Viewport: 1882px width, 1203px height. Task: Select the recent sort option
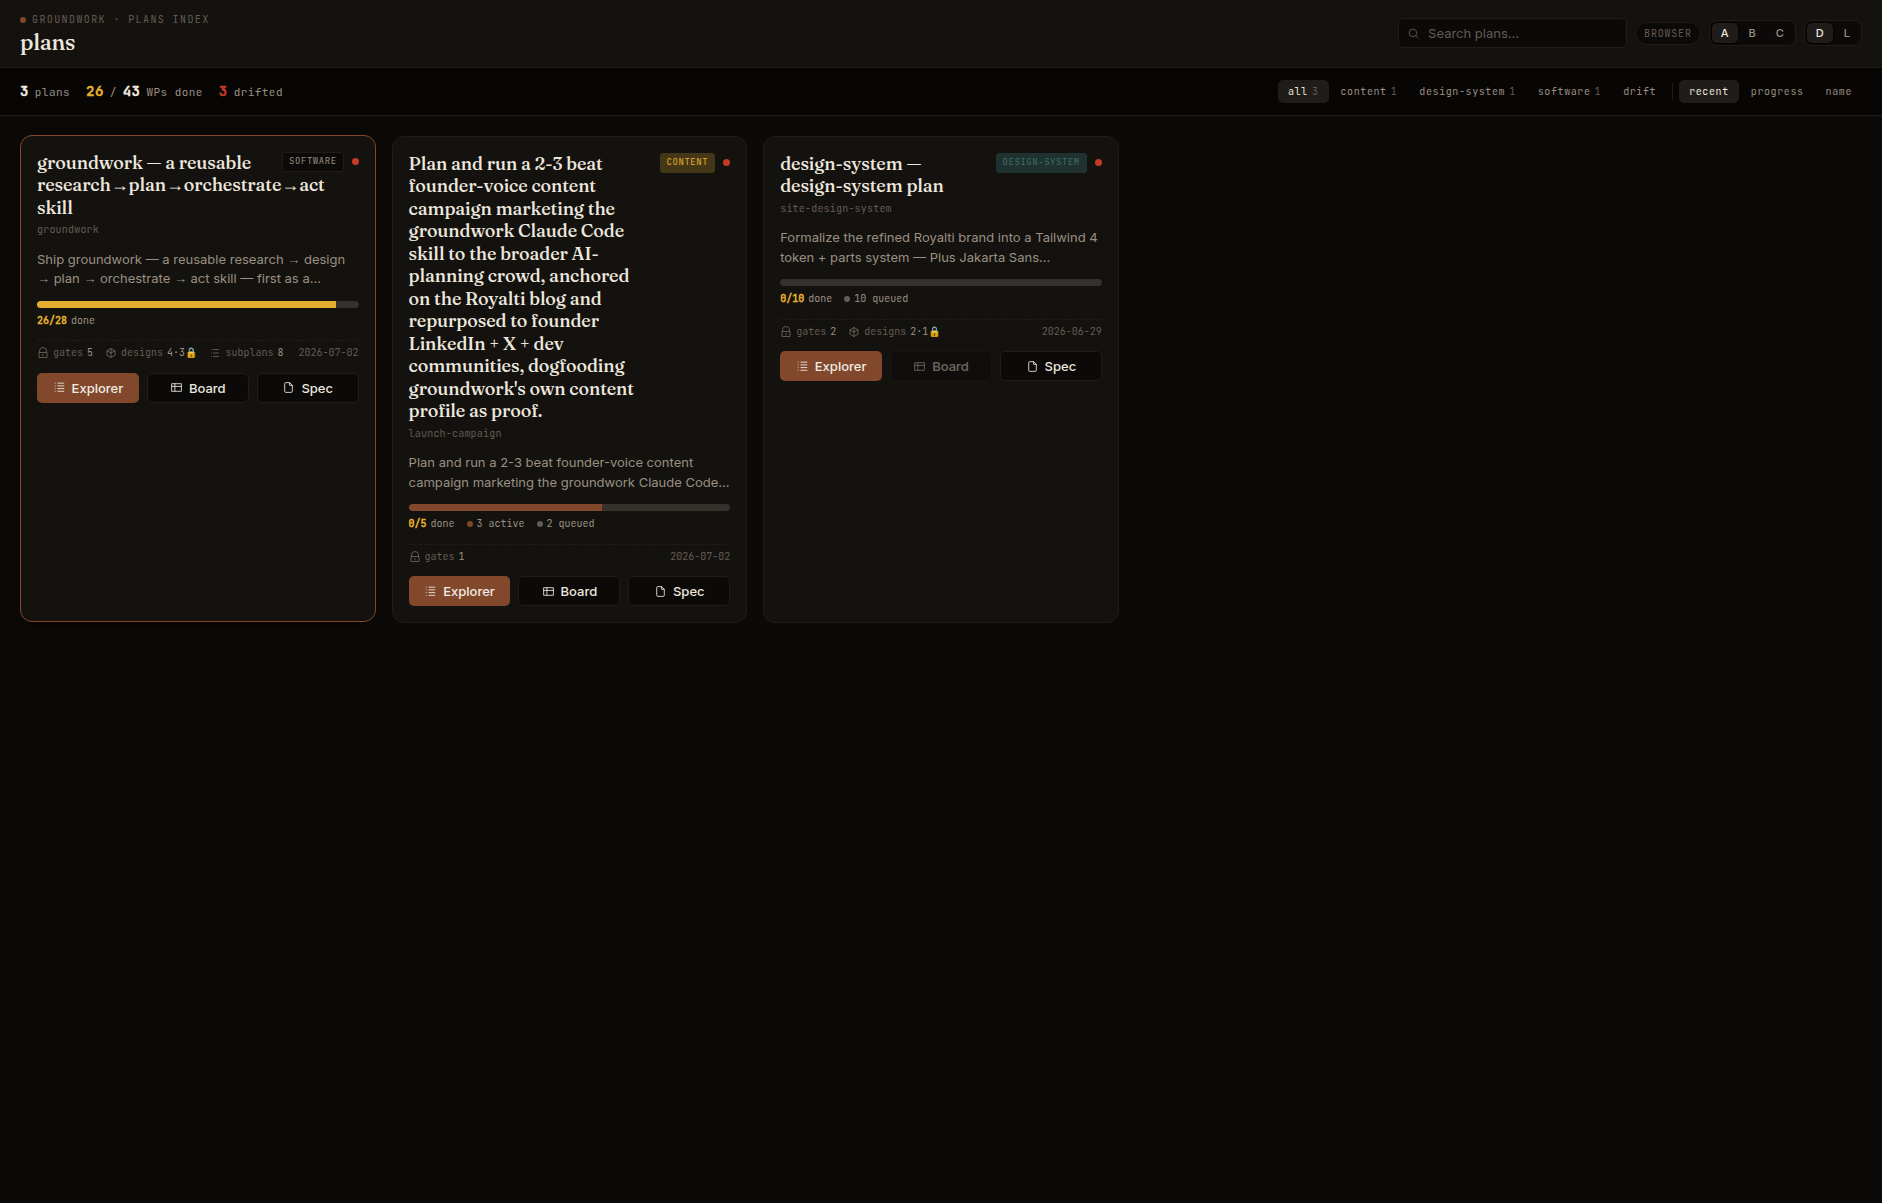coord(1709,91)
